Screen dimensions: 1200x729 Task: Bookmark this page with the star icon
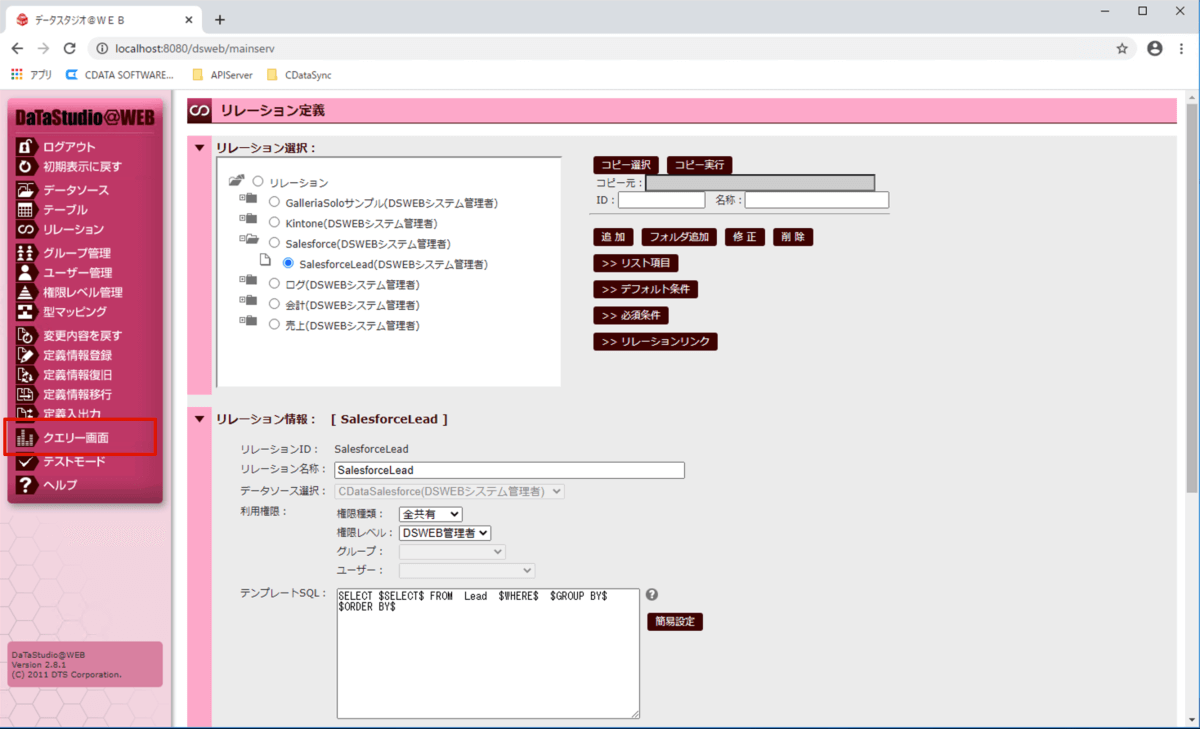click(1122, 48)
